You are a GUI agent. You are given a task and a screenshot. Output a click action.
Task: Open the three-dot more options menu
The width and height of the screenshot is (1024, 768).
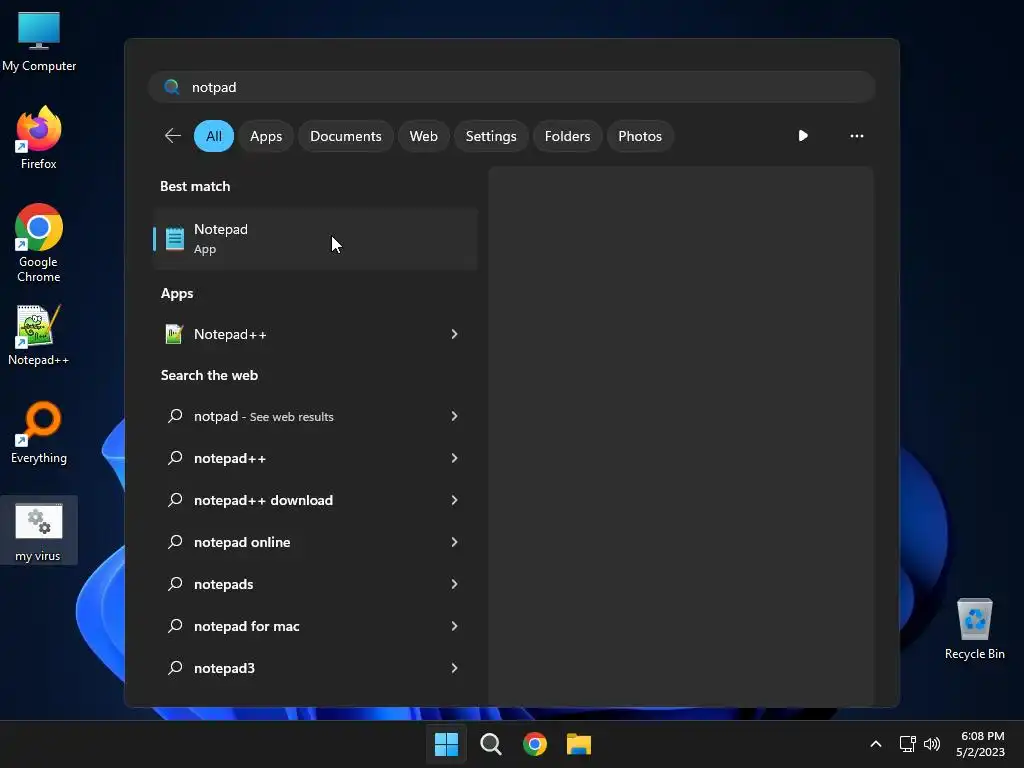click(857, 136)
